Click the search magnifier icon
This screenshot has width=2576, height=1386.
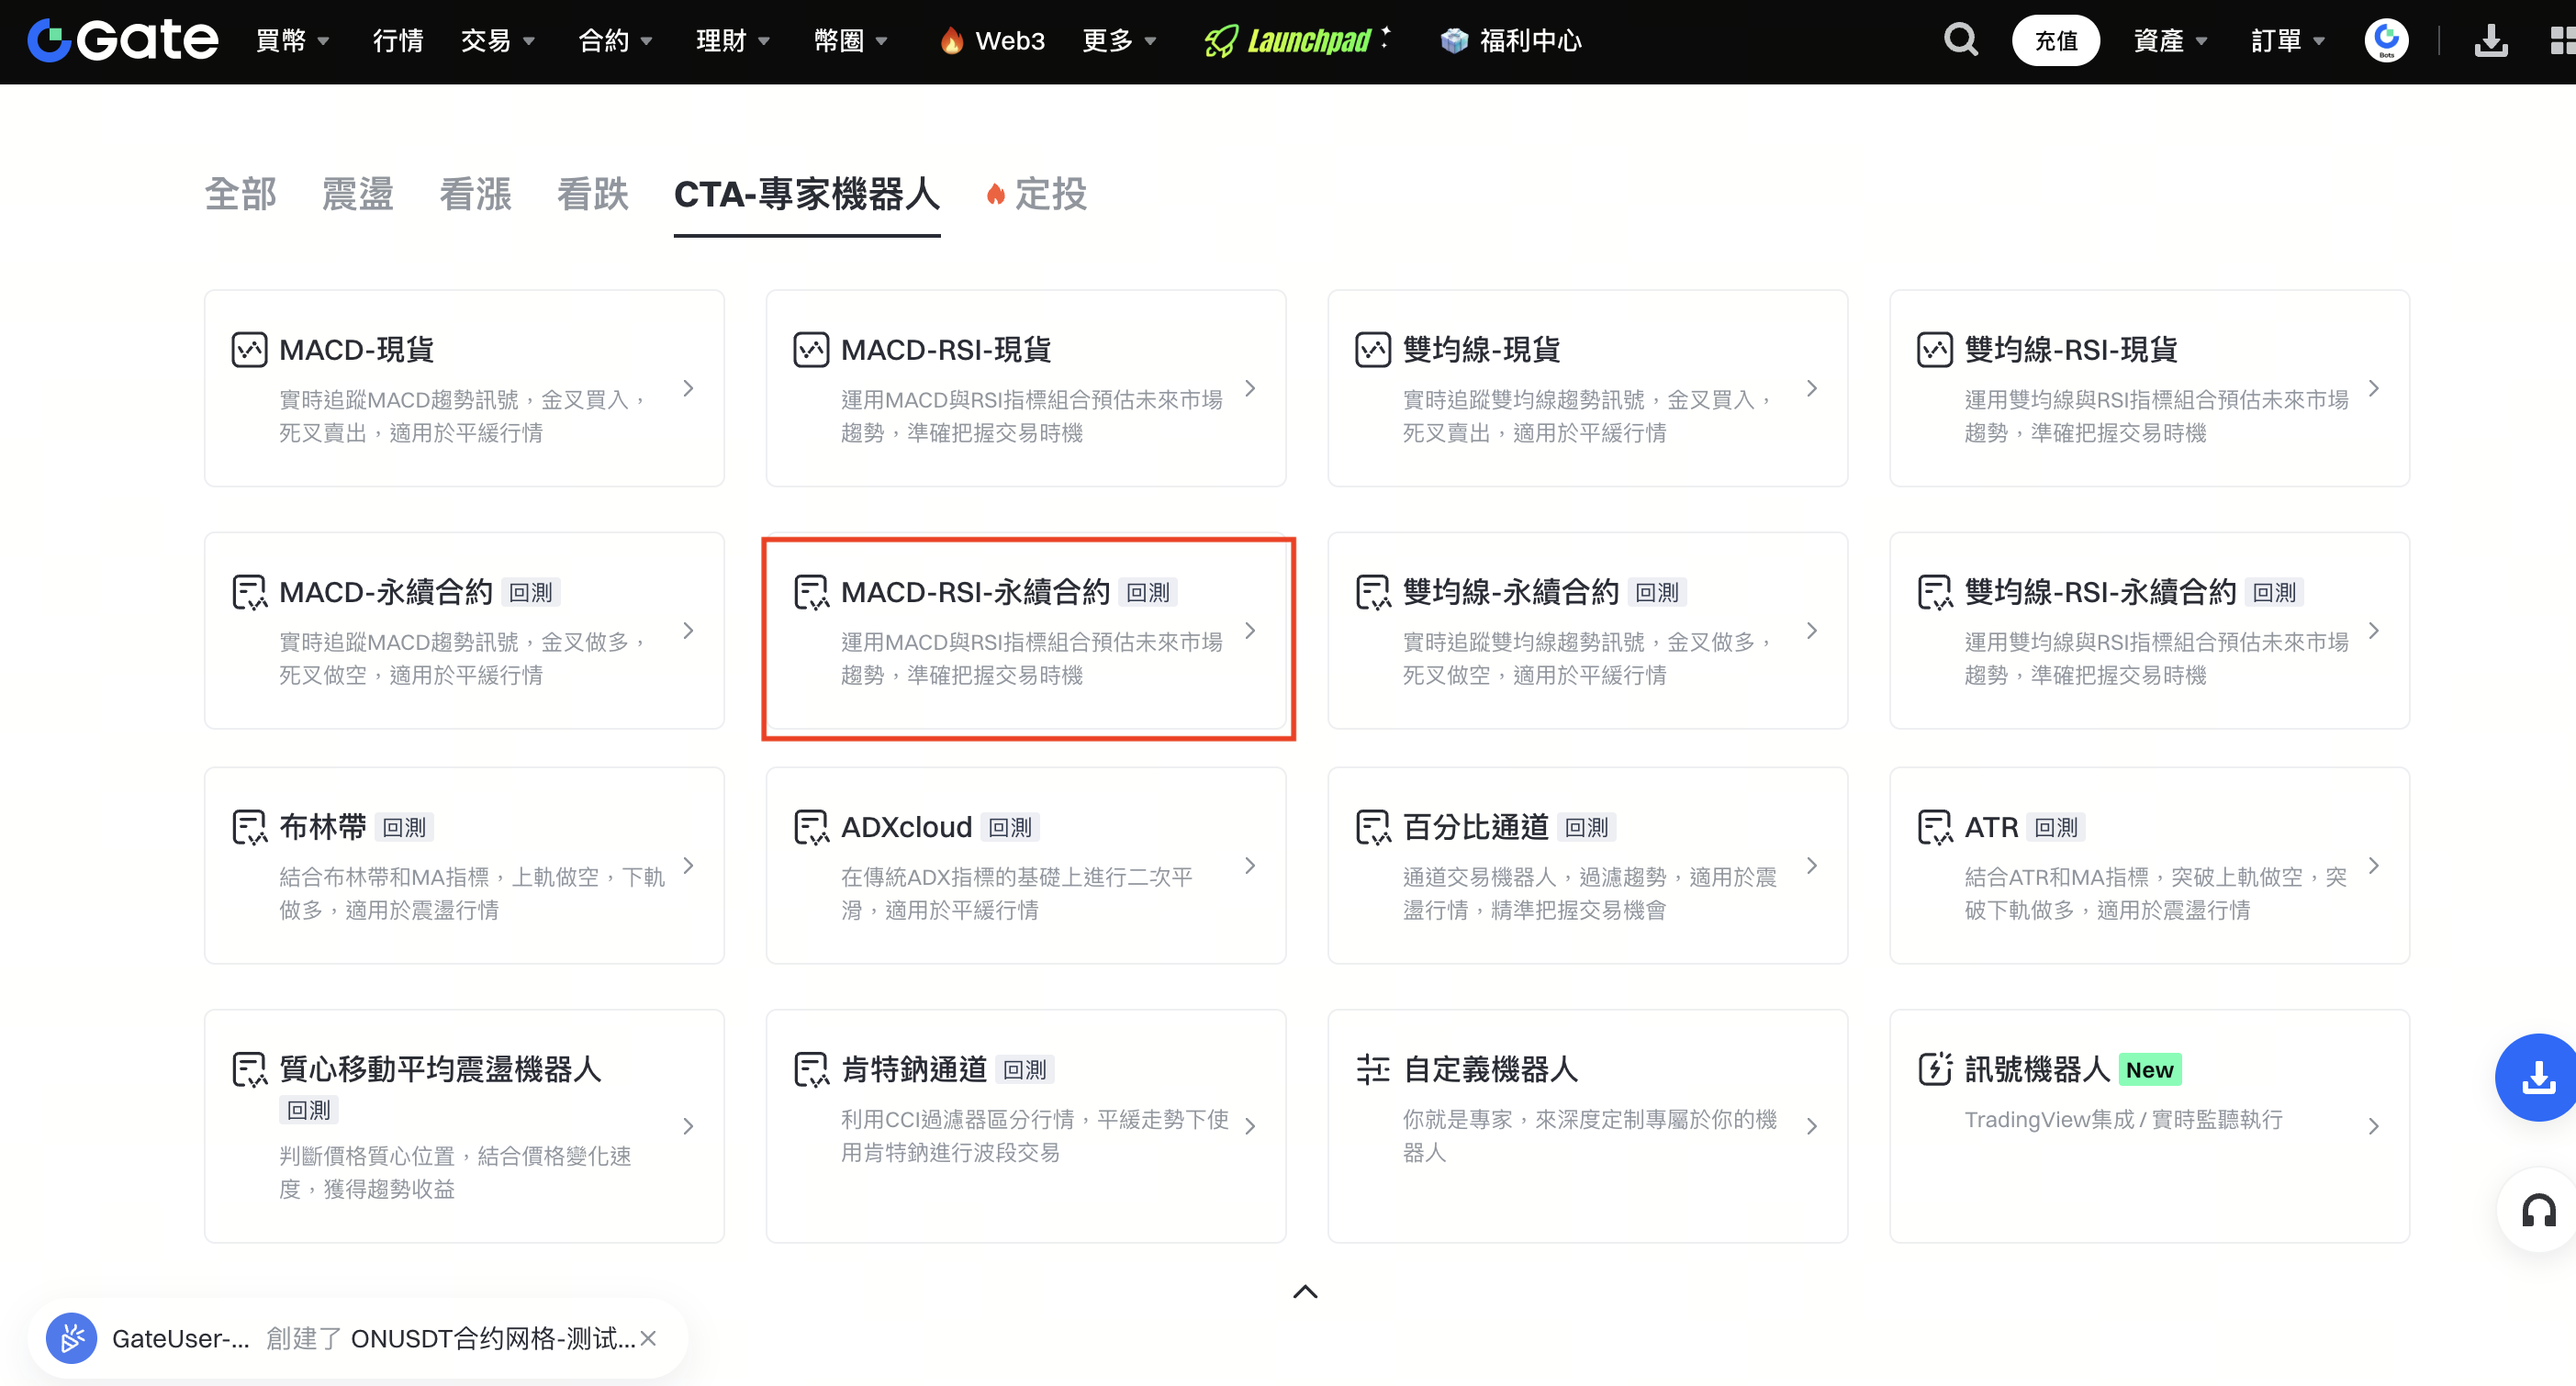(x=1960, y=40)
